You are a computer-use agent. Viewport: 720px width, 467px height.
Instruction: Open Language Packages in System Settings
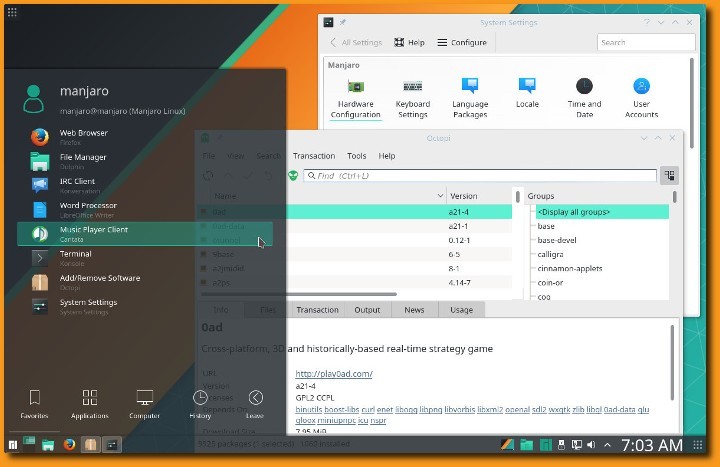(470, 98)
